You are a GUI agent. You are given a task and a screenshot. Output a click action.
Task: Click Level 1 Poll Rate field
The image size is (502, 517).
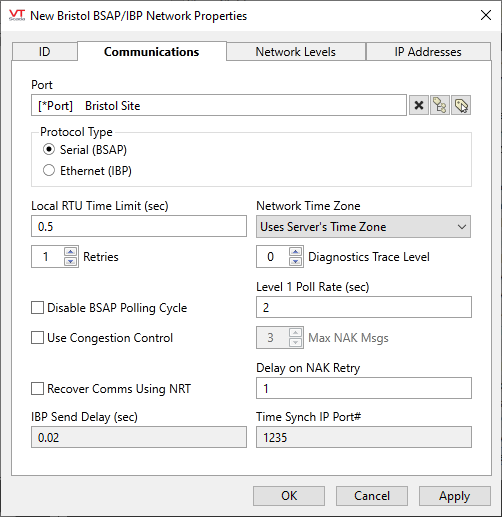(364, 307)
